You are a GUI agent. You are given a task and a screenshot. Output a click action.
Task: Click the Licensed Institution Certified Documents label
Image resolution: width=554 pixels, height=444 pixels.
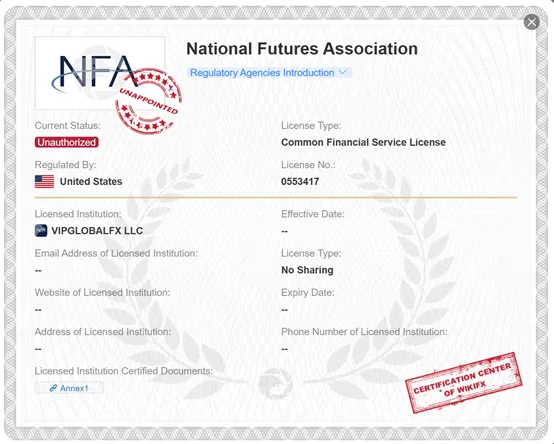tap(124, 371)
